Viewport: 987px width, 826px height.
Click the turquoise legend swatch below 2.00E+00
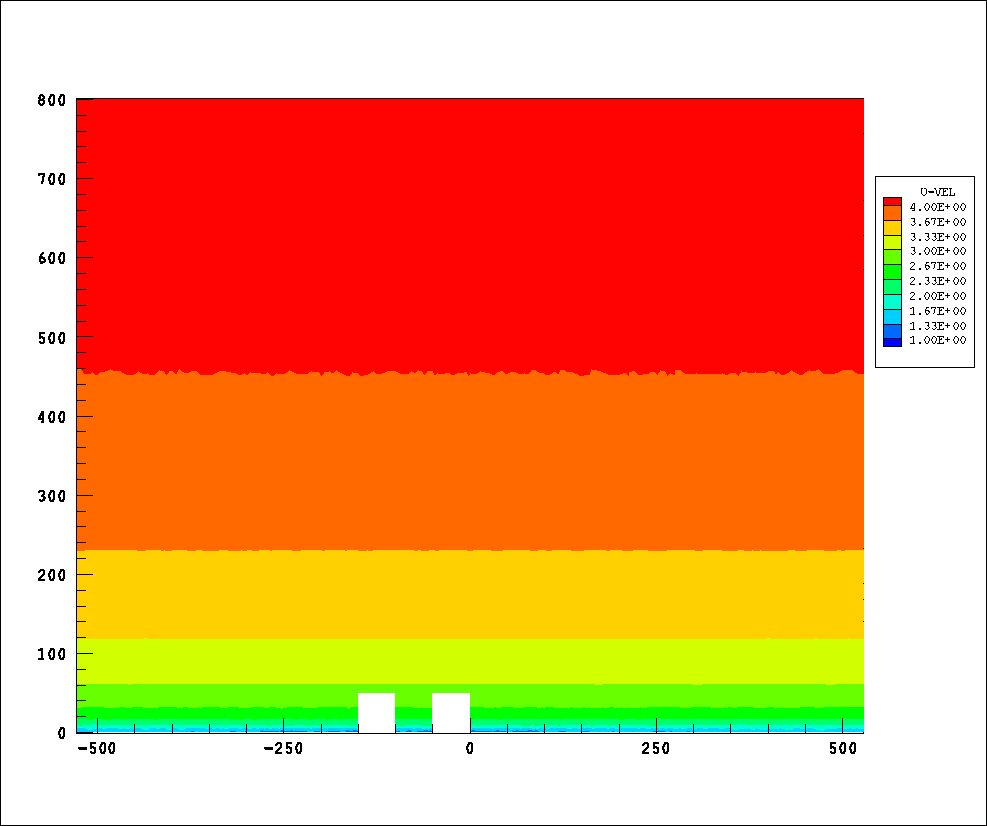[892, 302]
